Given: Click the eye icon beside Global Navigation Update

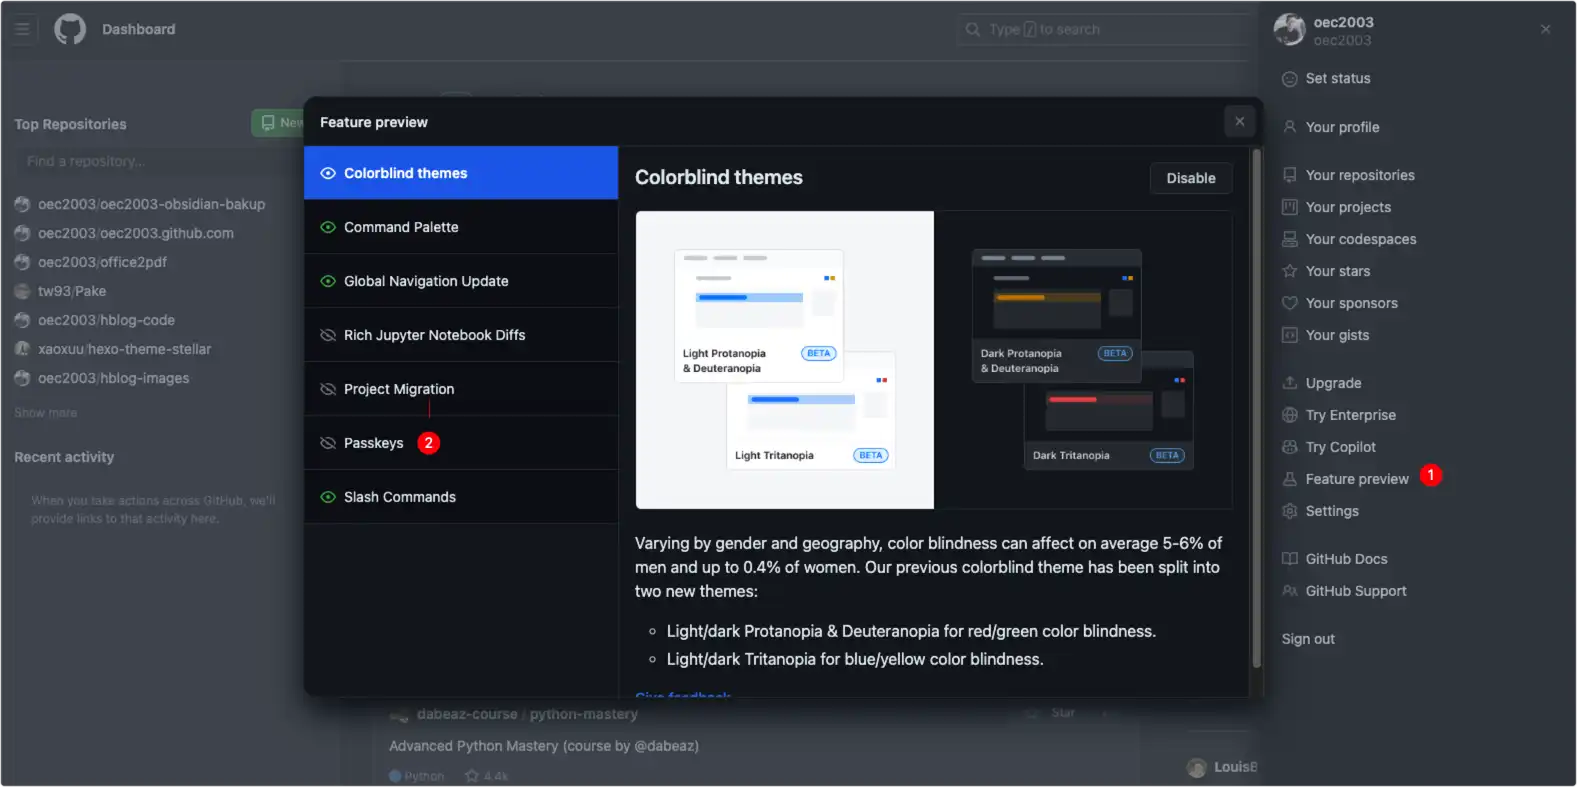Looking at the screenshot, I should tap(327, 281).
